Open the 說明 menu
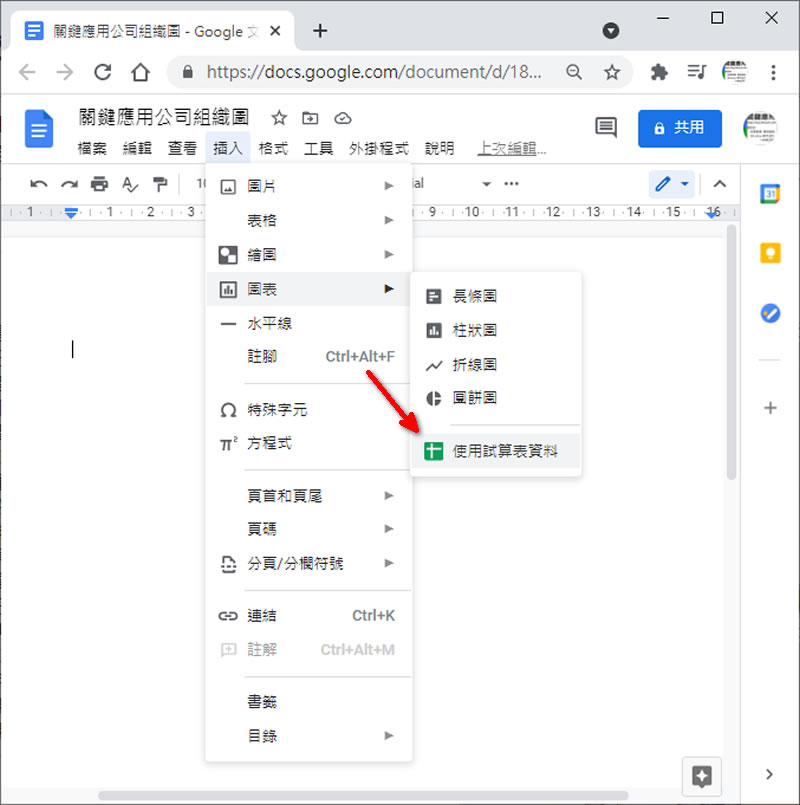This screenshot has width=800, height=805. pos(440,148)
